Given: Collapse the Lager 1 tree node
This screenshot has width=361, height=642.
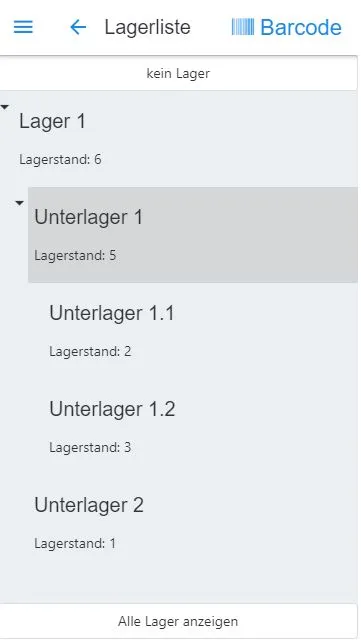Looking at the screenshot, I should click(x=5, y=107).
